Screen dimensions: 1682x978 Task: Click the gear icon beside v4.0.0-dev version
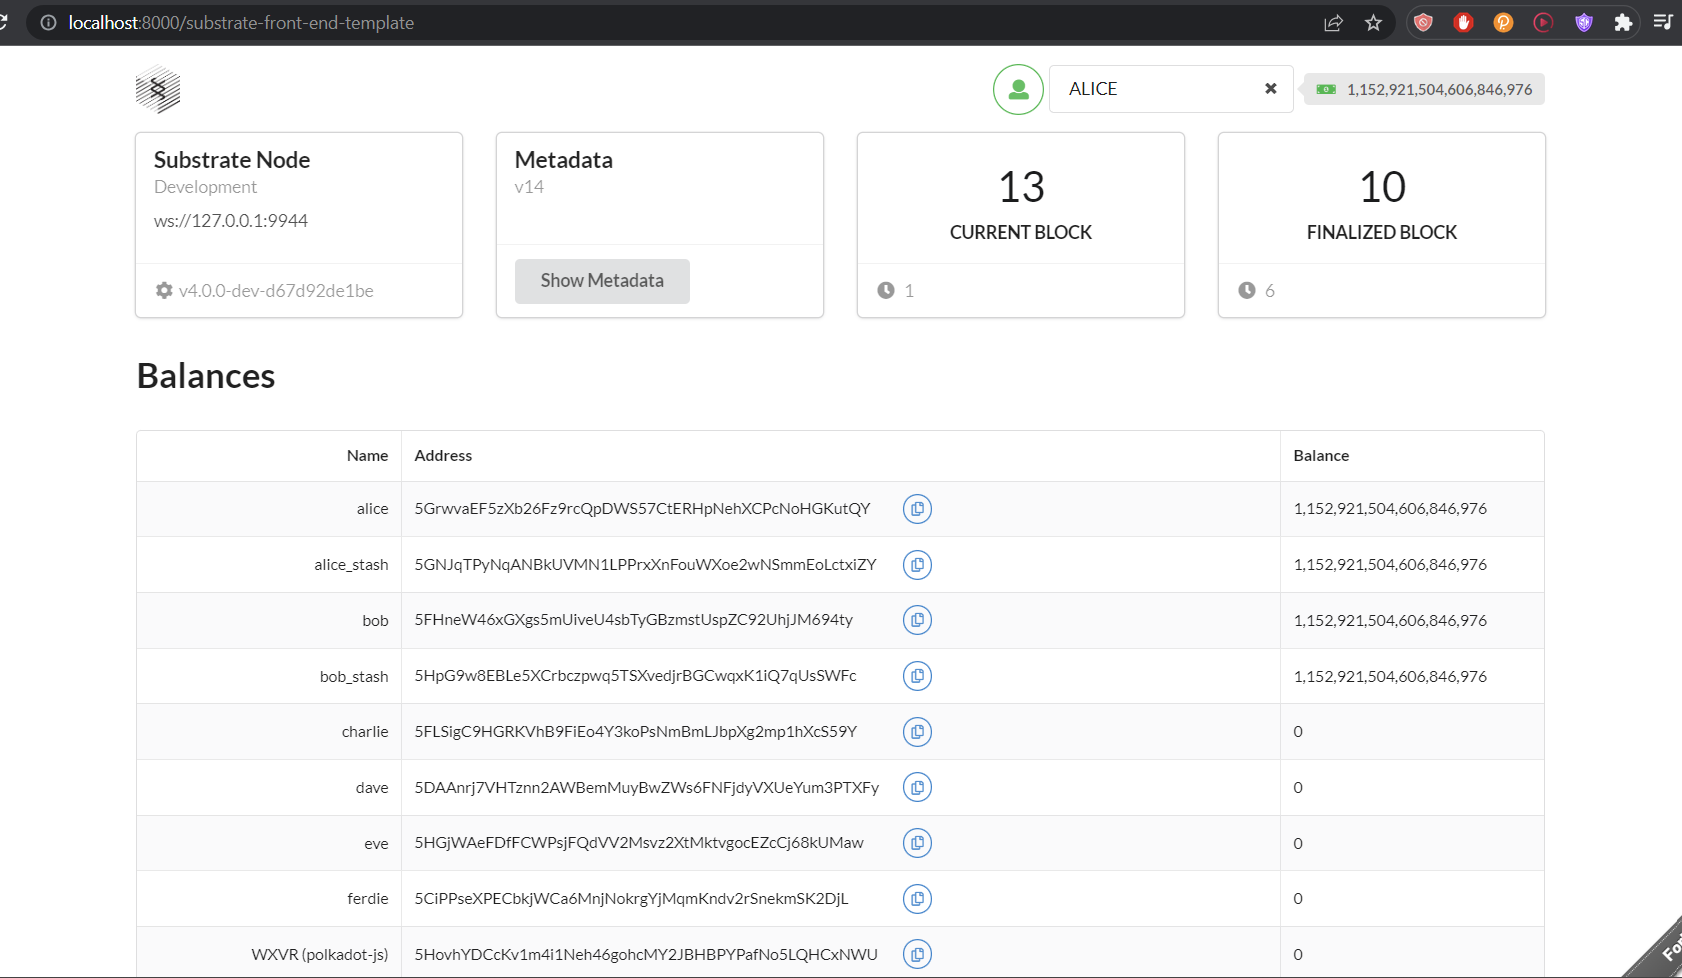click(164, 290)
